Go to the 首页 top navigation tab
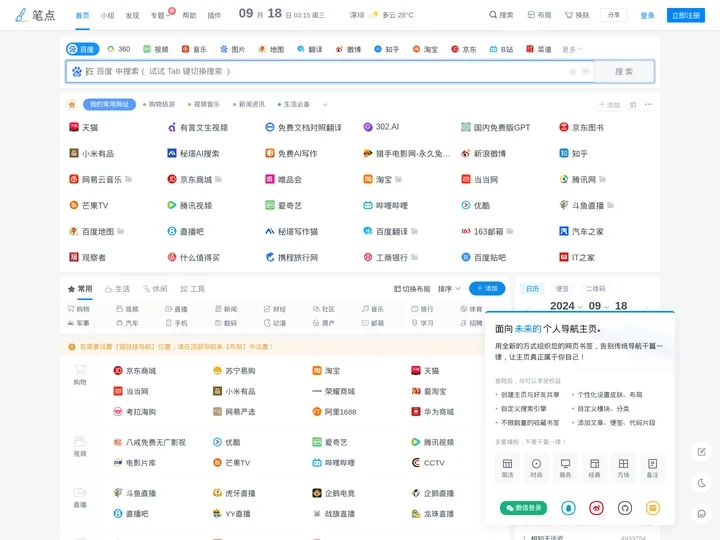This screenshot has height=540, width=720. tap(82, 16)
